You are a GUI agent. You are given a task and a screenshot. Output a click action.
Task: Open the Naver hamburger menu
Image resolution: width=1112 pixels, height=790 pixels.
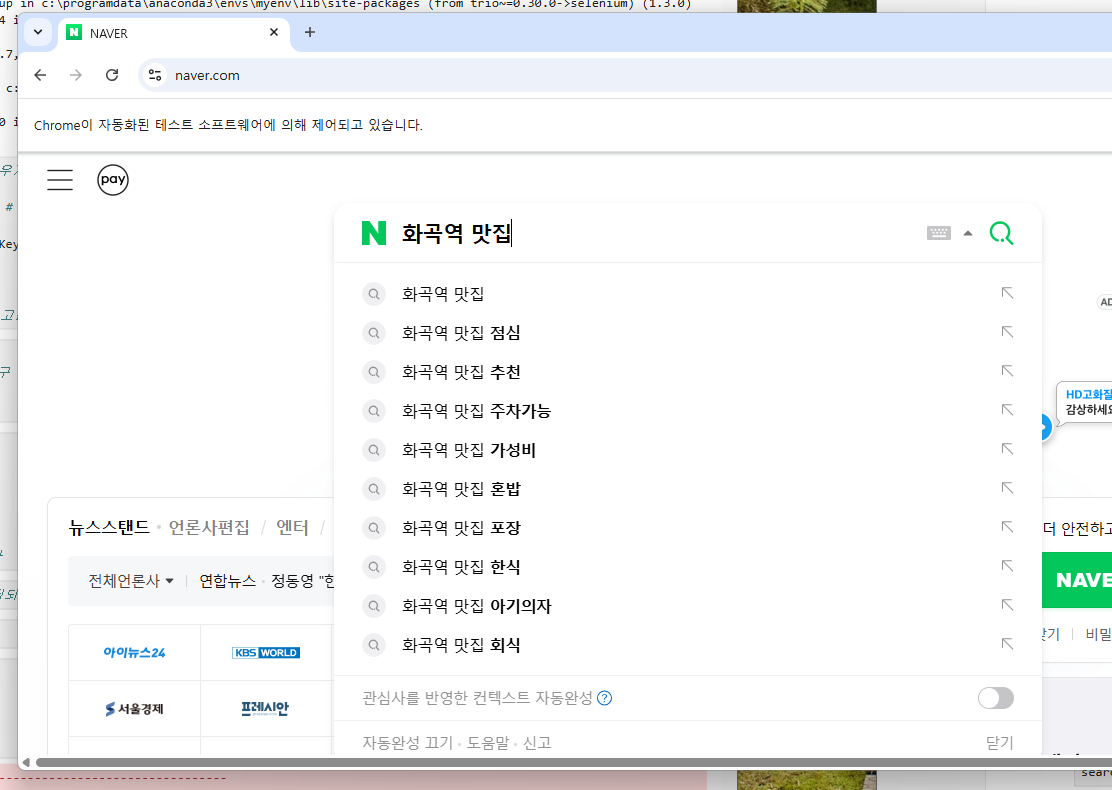pyautogui.click(x=60, y=179)
